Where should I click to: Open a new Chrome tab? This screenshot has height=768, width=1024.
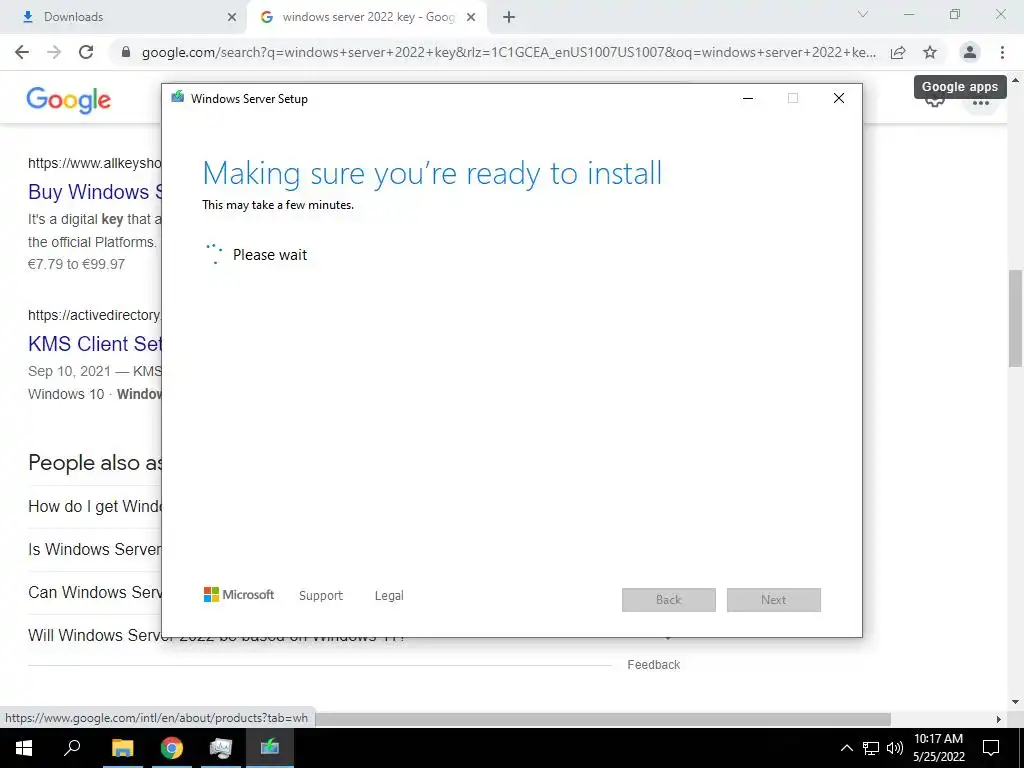(x=509, y=17)
